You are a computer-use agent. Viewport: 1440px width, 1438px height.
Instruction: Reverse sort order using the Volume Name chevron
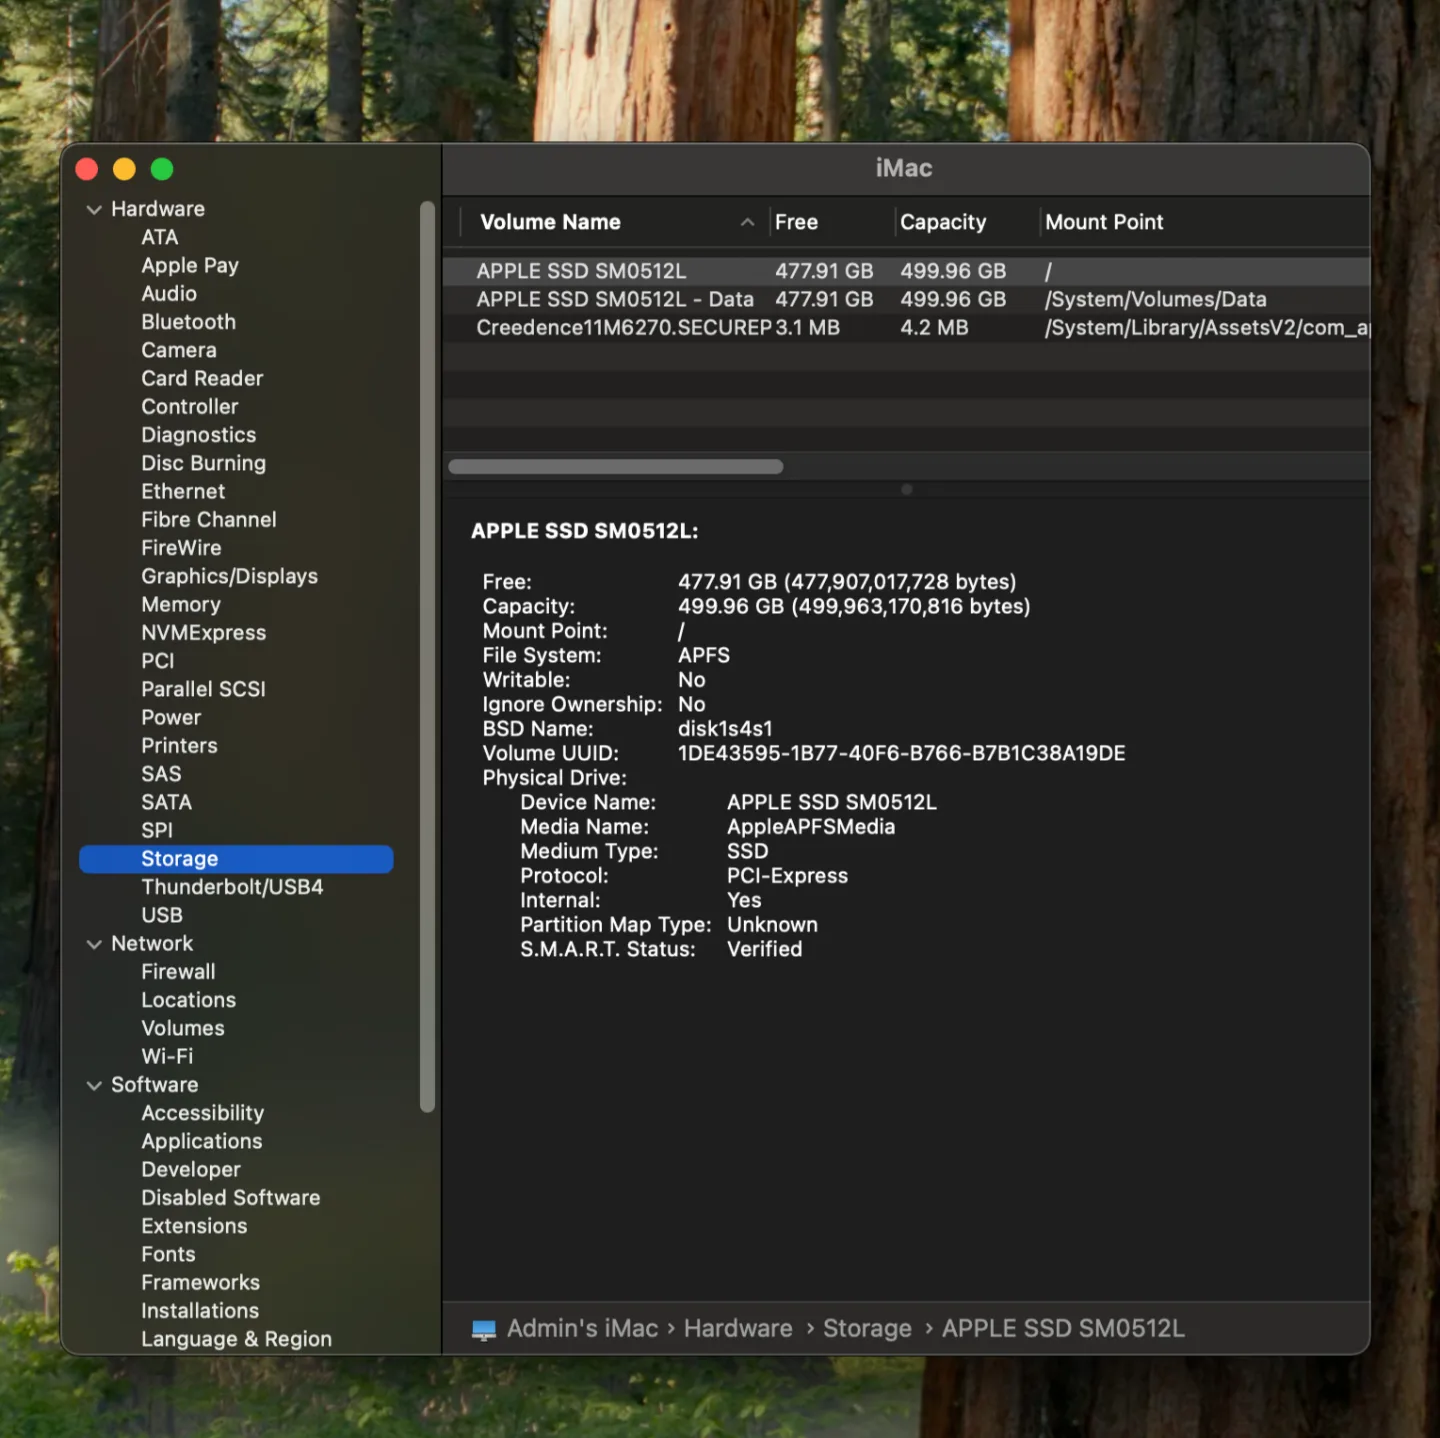[747, 222]
